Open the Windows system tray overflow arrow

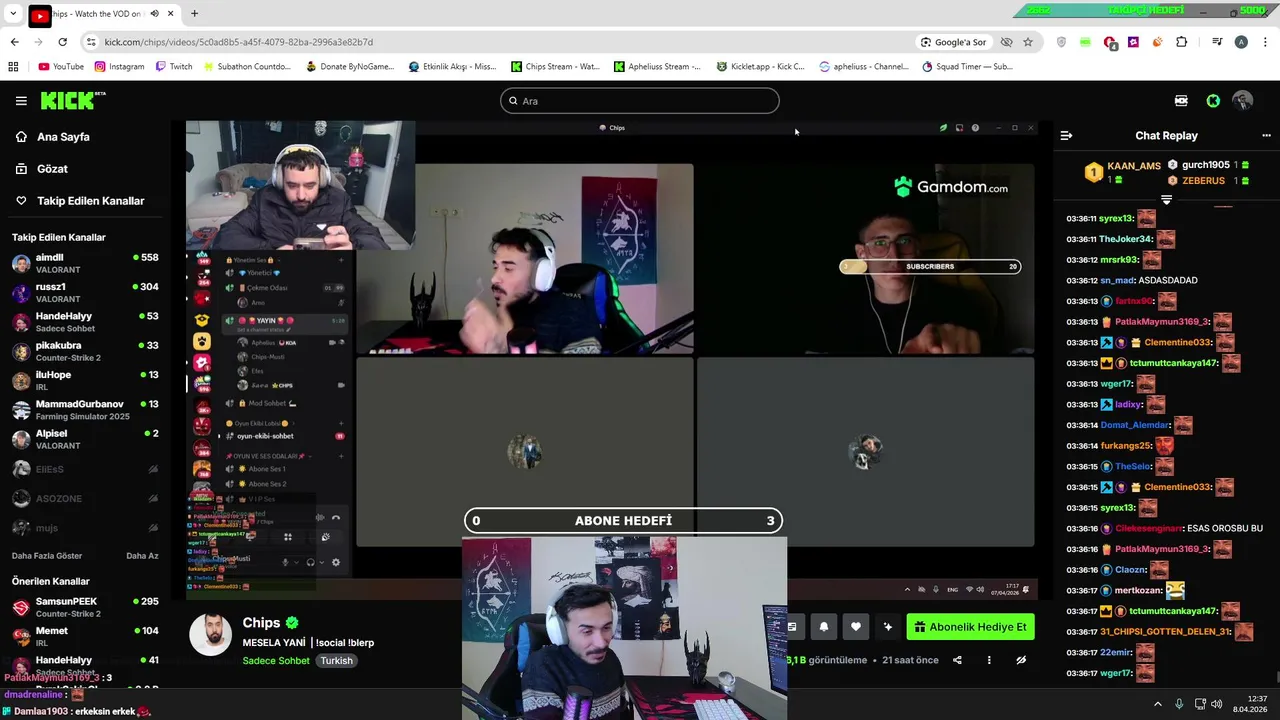pyautogui.click(x=1158, y=704)
